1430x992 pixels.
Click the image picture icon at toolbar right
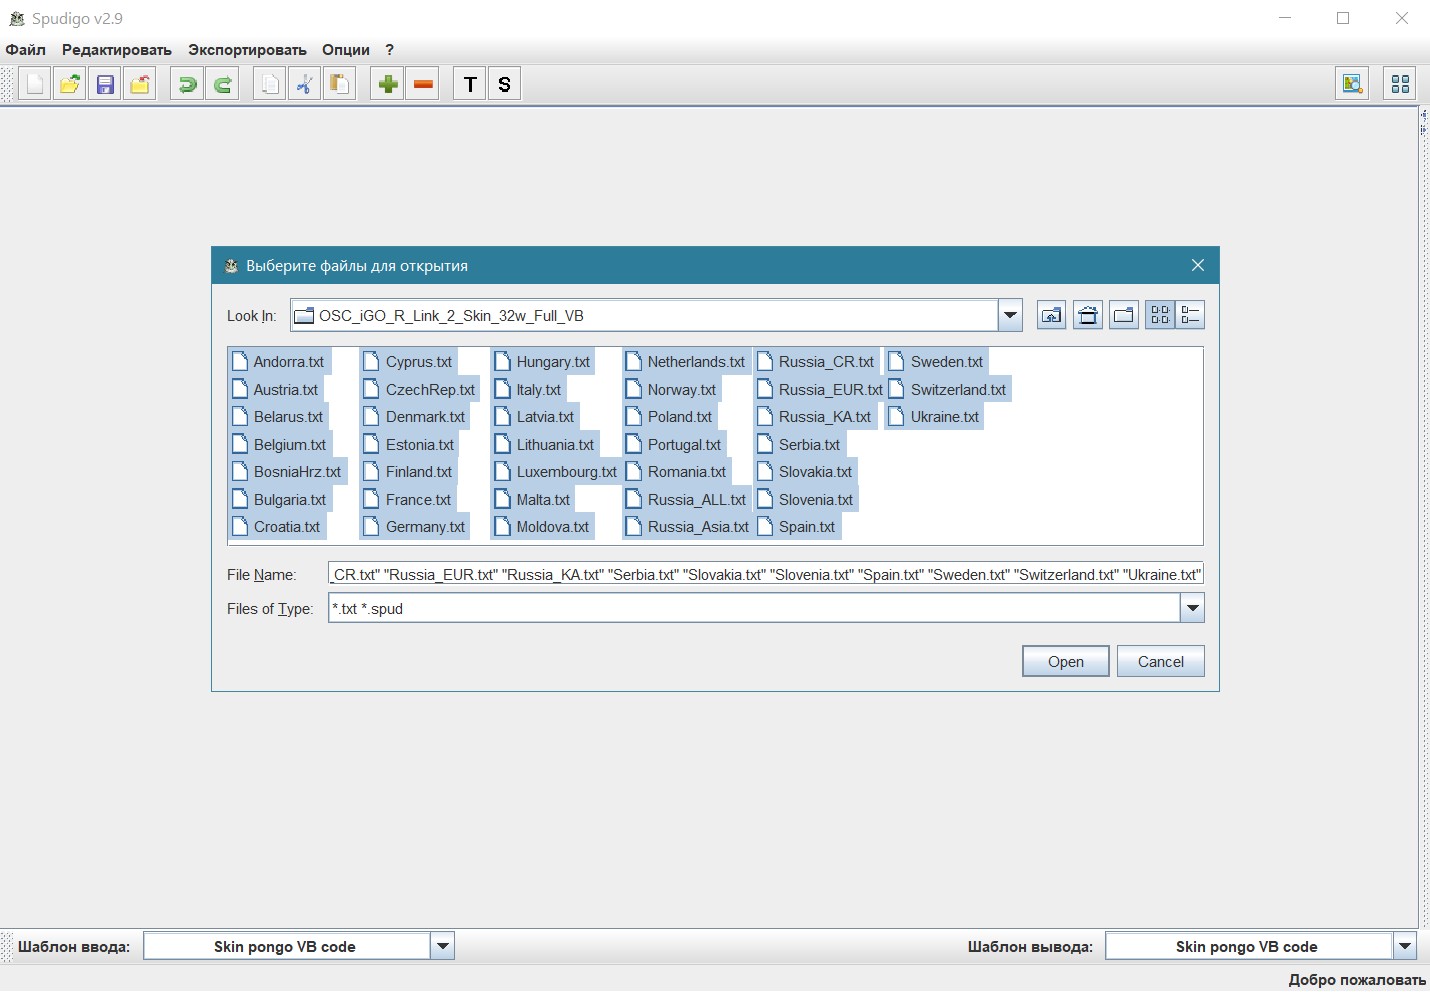[1353, 84]
